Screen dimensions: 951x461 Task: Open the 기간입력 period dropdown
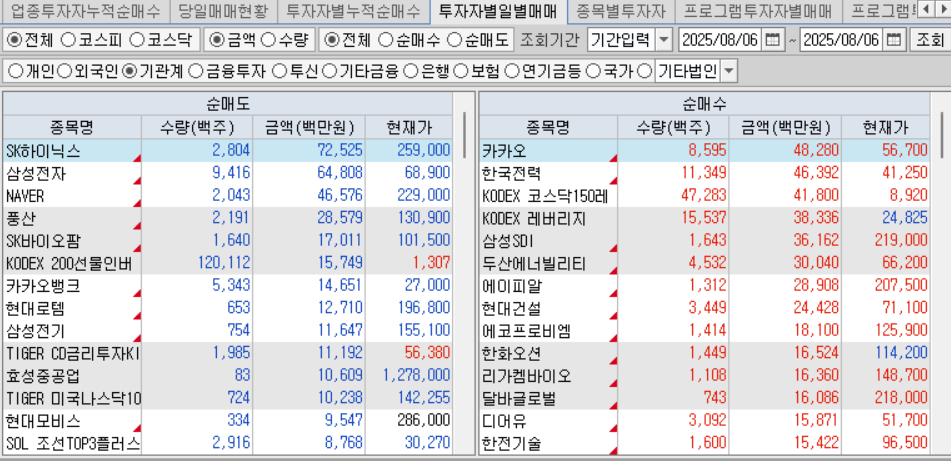tap(665, 41)
